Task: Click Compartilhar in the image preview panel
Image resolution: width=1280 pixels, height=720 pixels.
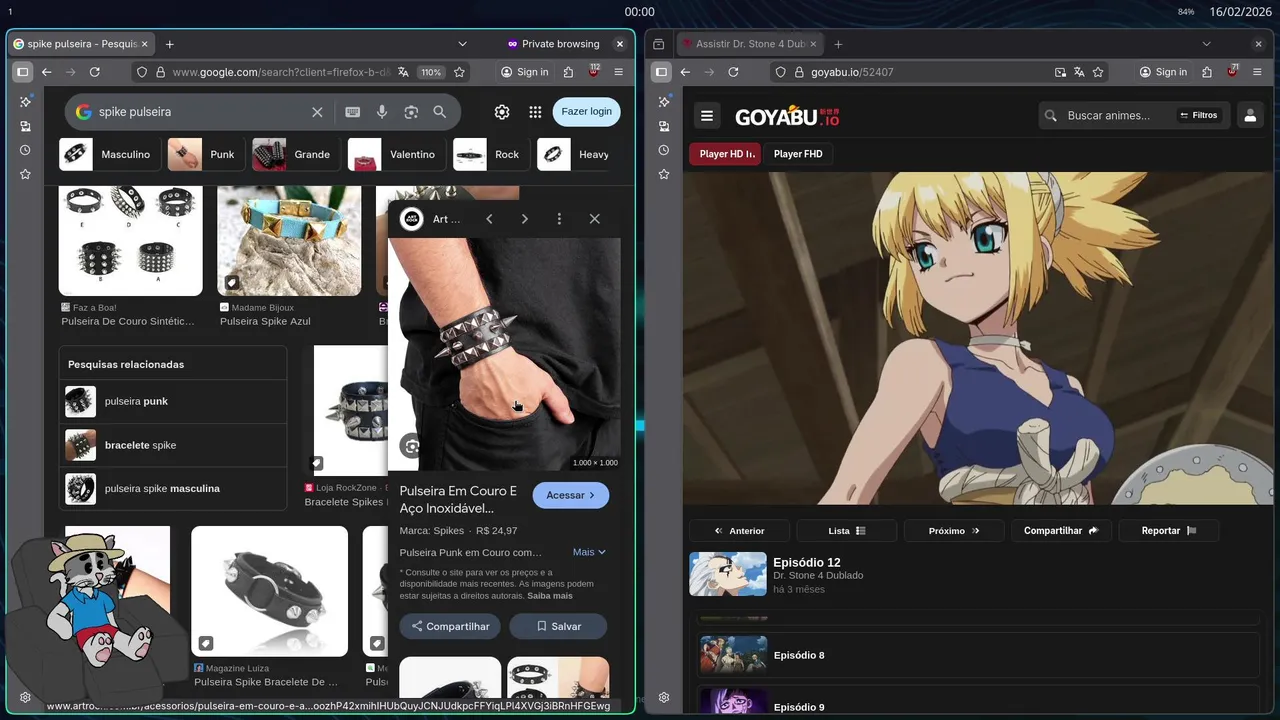Action: tap(450, 626)
